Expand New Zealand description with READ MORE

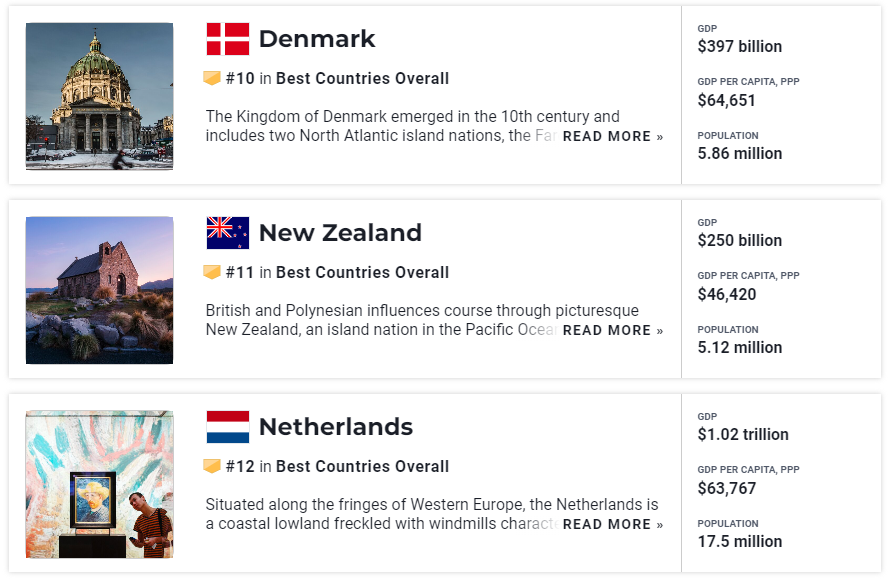(612, 330)
